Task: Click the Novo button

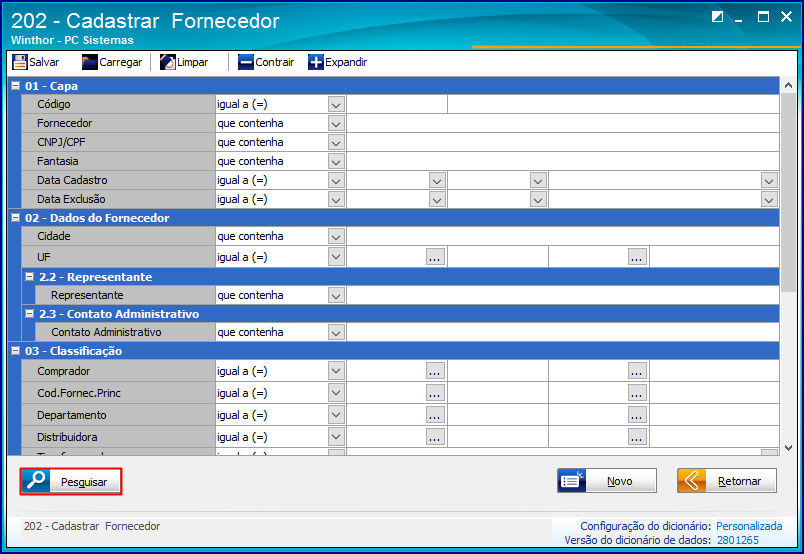Action: pos(607,481)
